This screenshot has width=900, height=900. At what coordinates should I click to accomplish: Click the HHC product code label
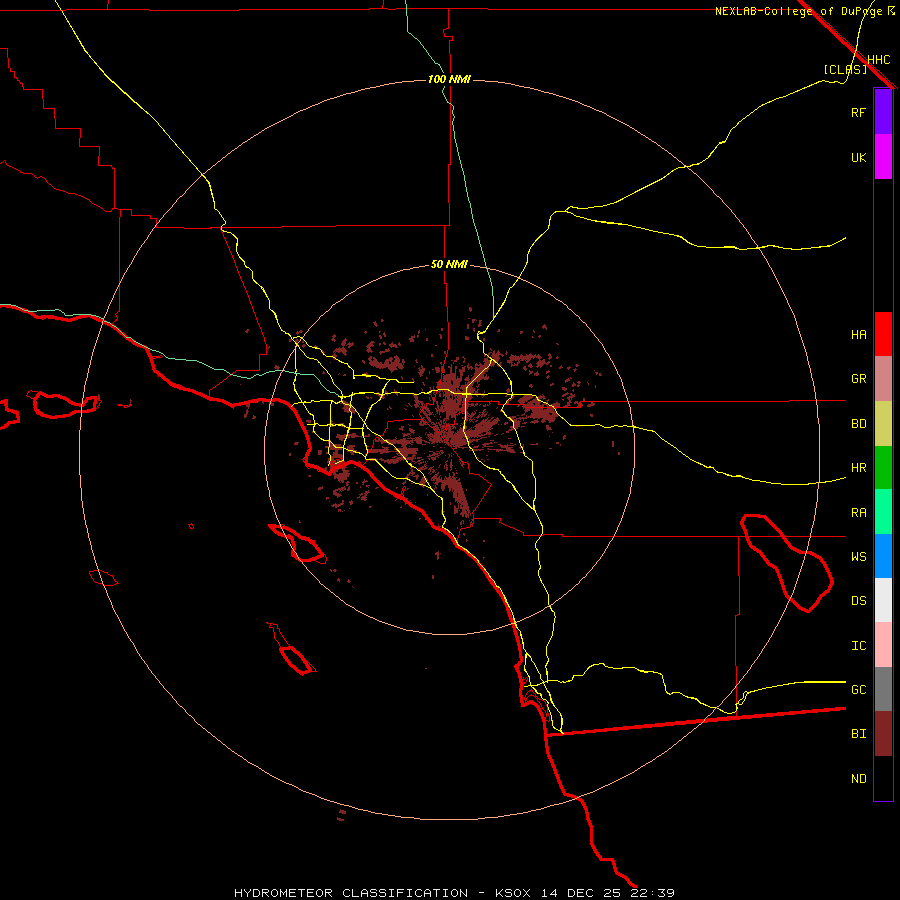[879, 60]
